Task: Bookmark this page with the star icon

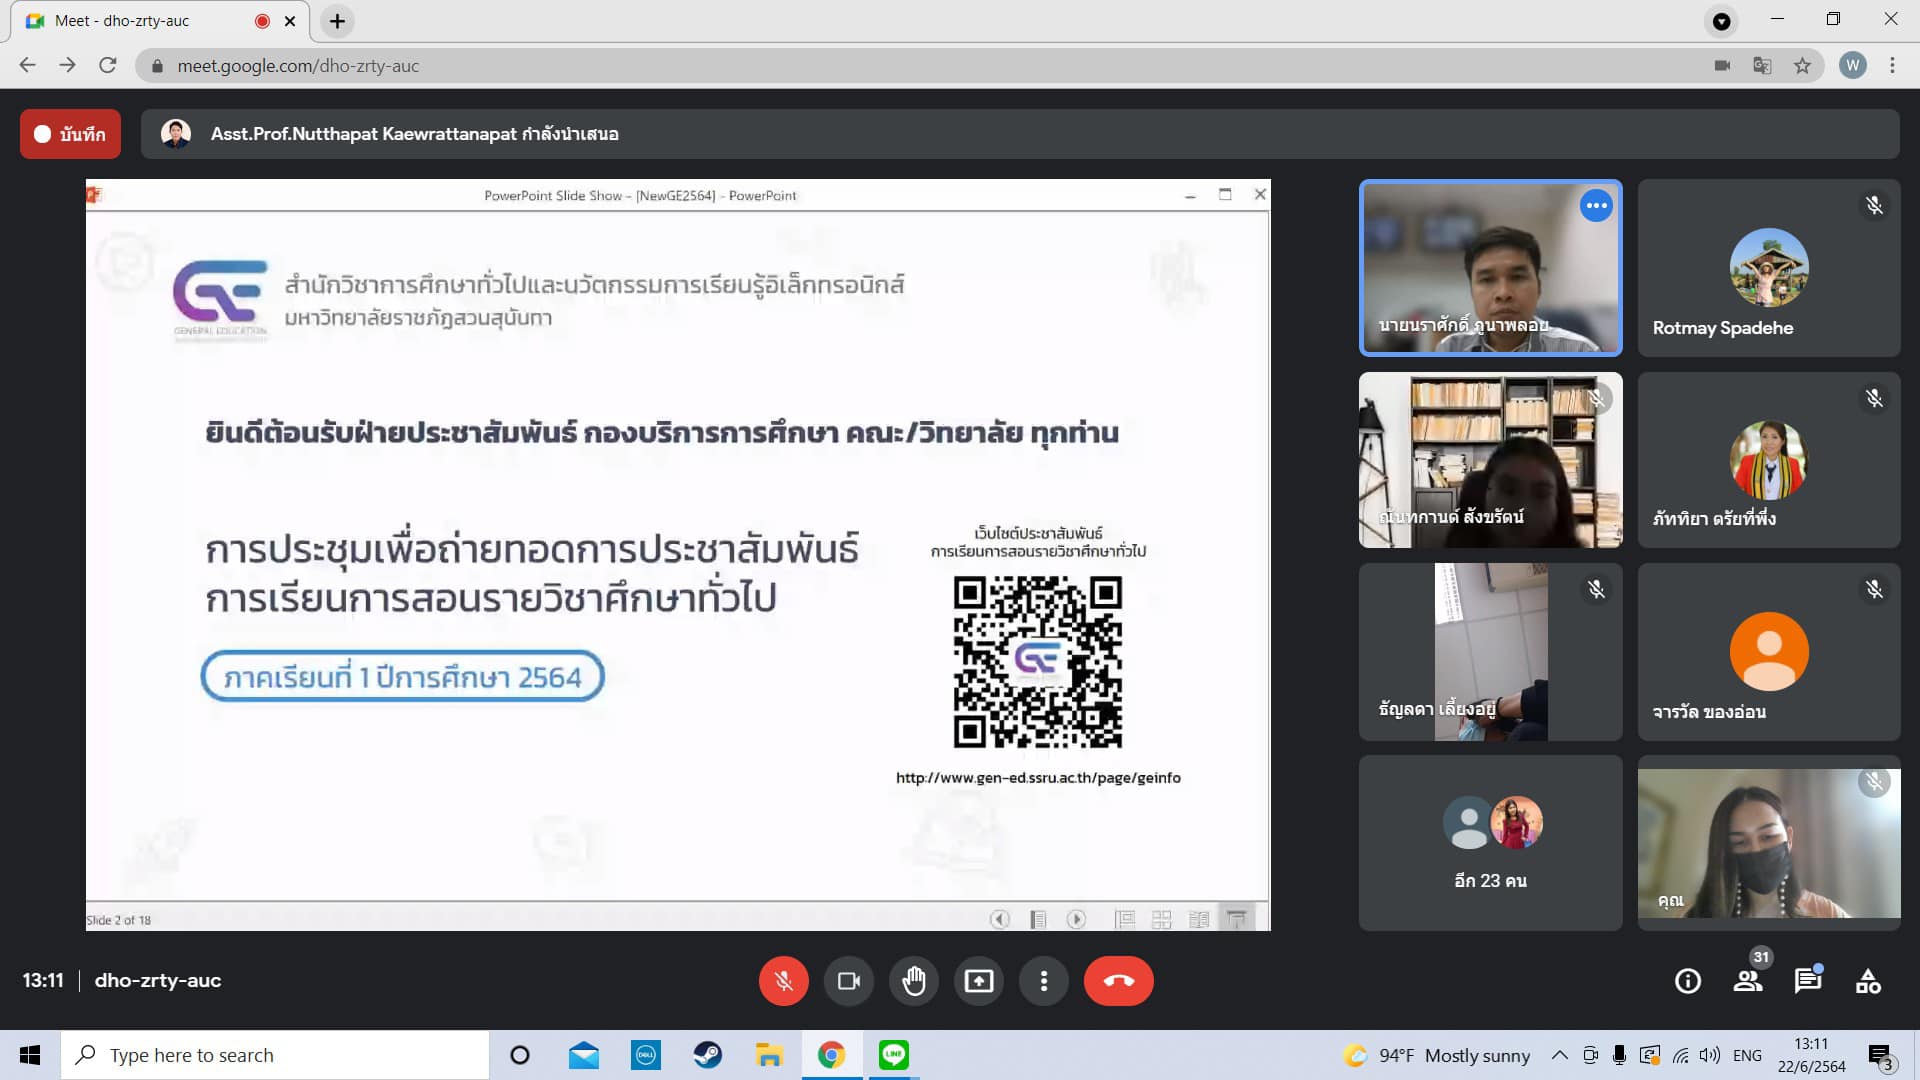Action: point(1802,66)
